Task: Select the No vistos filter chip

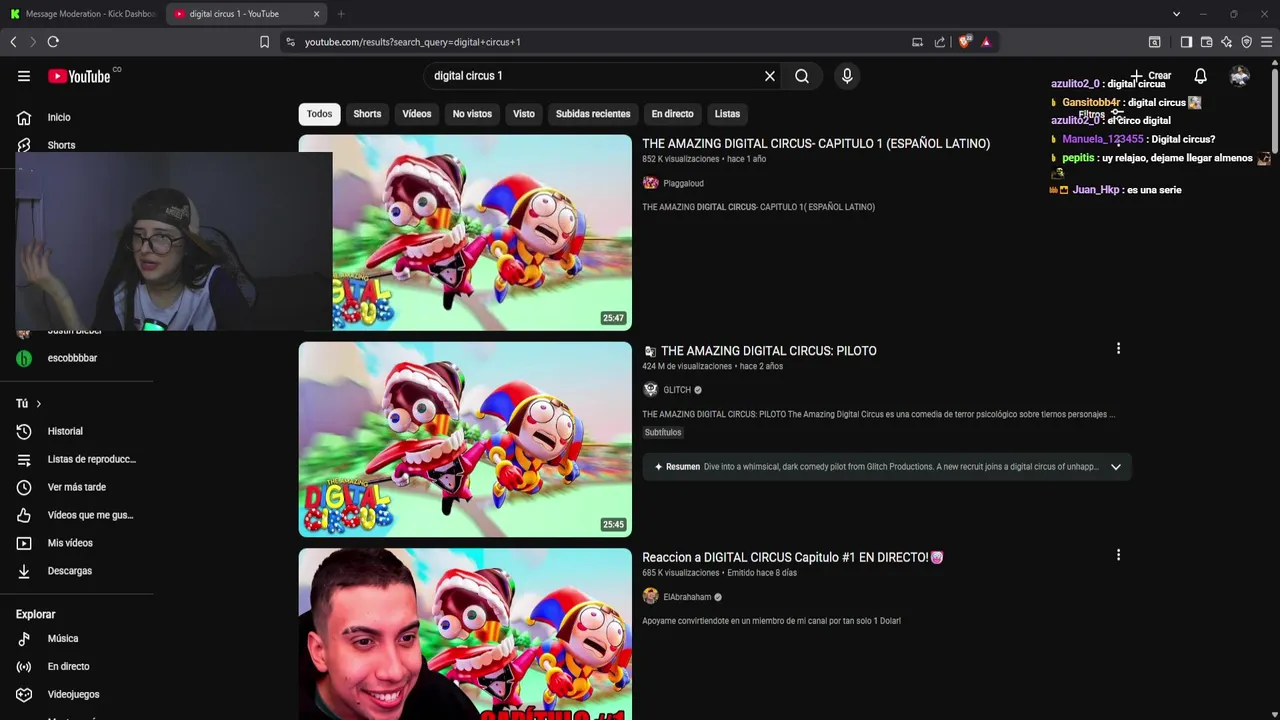Action: point(472,114)
